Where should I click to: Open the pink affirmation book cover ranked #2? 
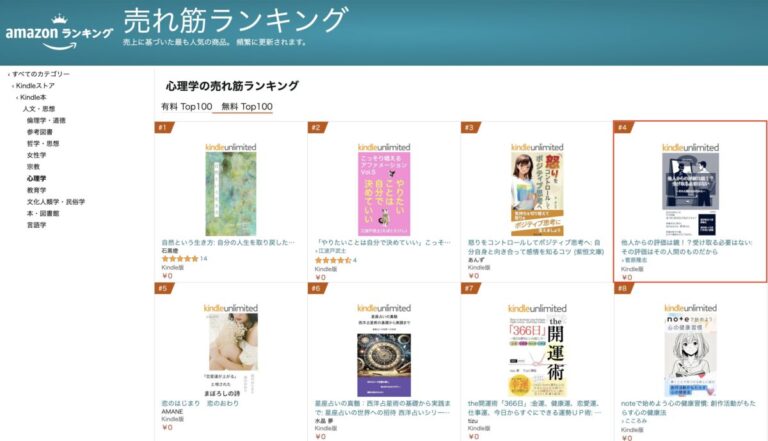pyautogui.click(x=384, y=194)
